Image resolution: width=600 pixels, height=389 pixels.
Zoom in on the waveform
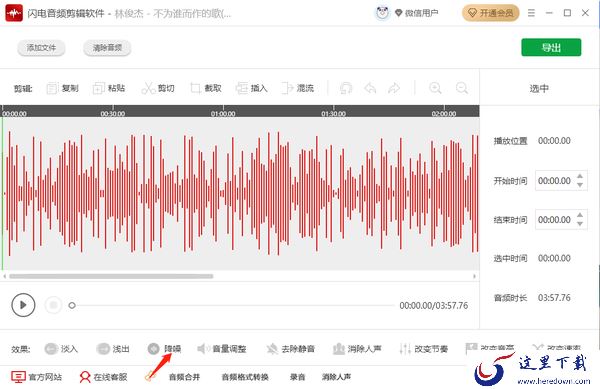[435, 88]
